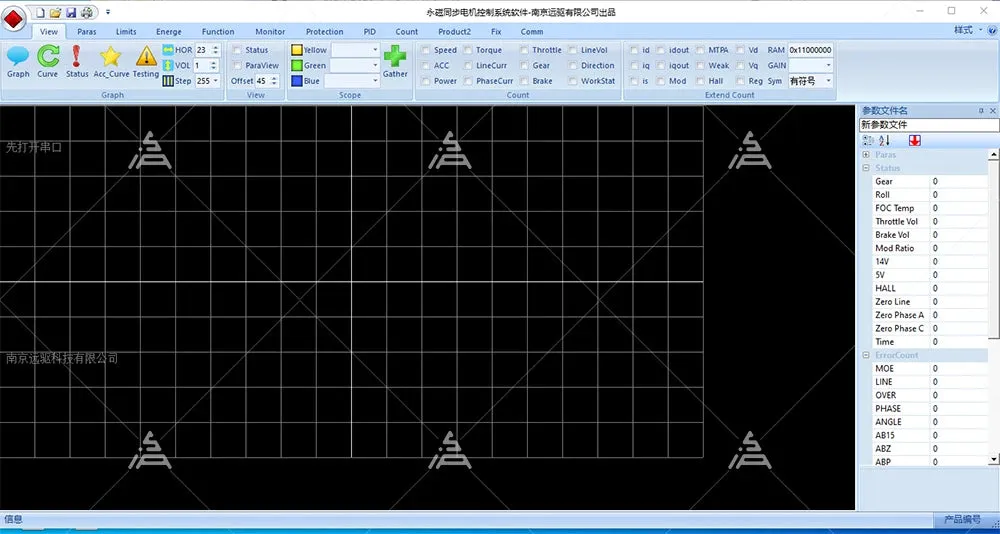Click the New file icon in quick access toolbar

pos(40,12)
